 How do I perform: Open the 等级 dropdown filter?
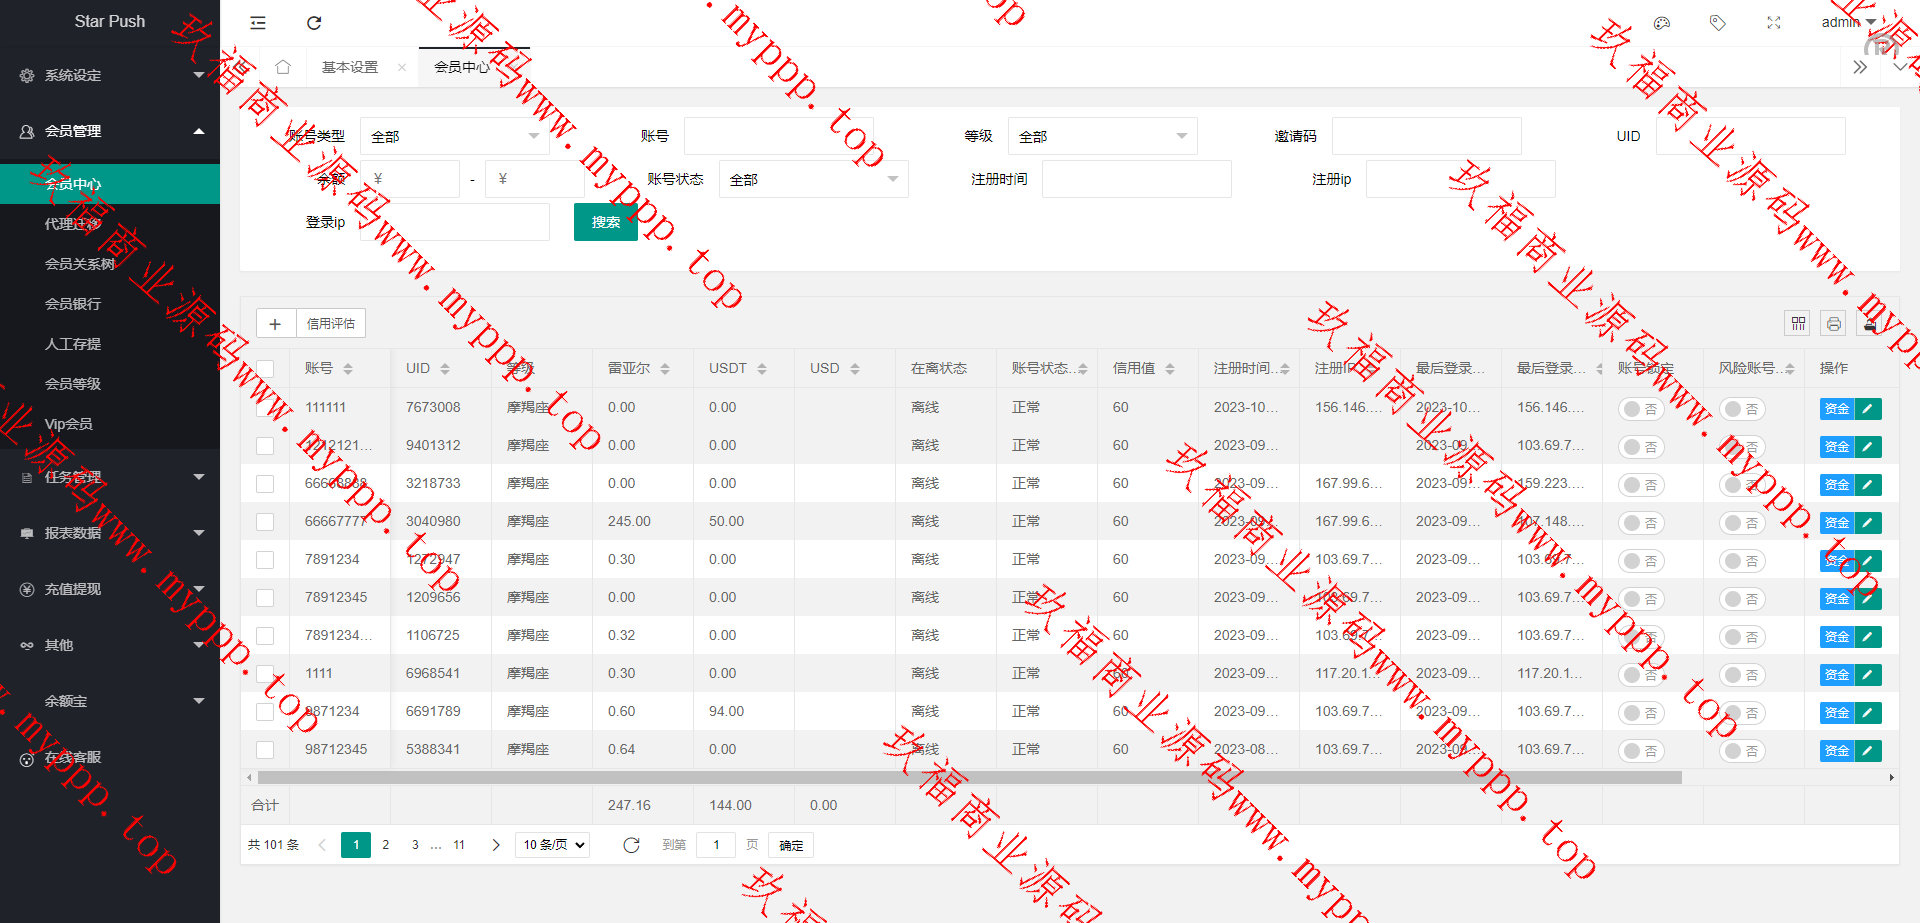pos(1101,136)
